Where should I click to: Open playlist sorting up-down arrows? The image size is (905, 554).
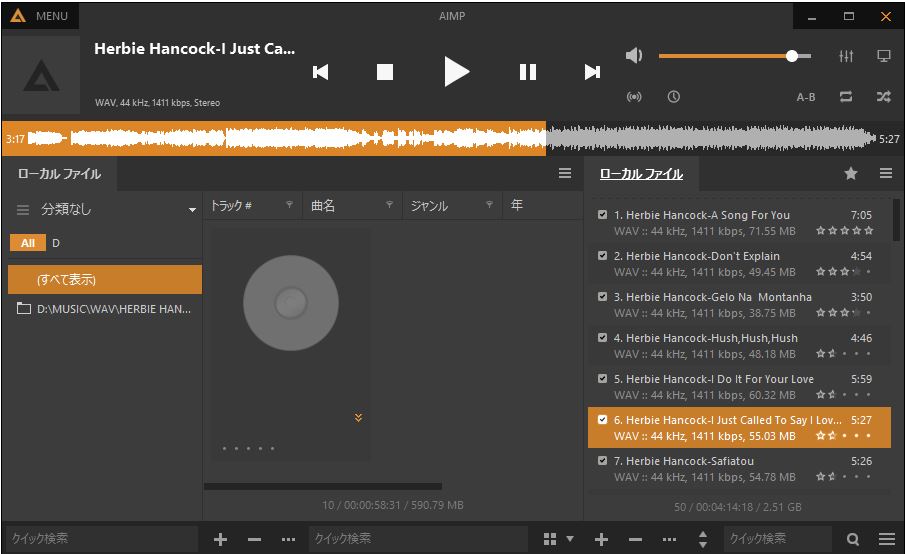(x=702, y=539)
